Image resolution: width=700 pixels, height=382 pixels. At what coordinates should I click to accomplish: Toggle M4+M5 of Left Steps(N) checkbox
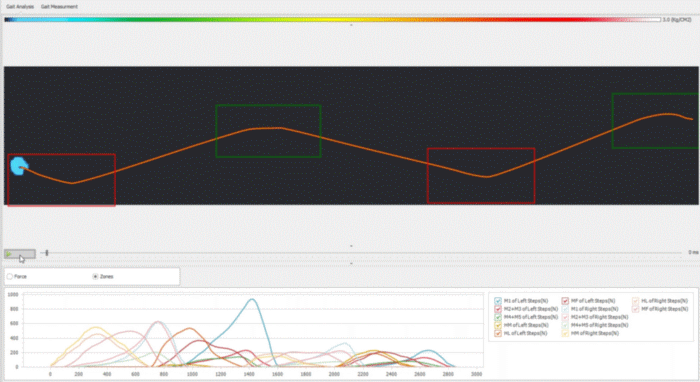click(x=498, y=317)
